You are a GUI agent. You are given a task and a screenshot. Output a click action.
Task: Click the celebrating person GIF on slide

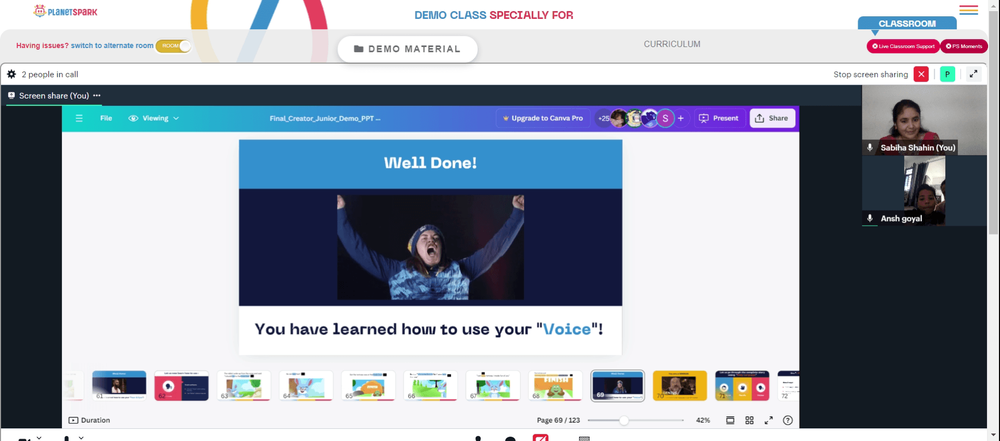(x=430, y=247)
